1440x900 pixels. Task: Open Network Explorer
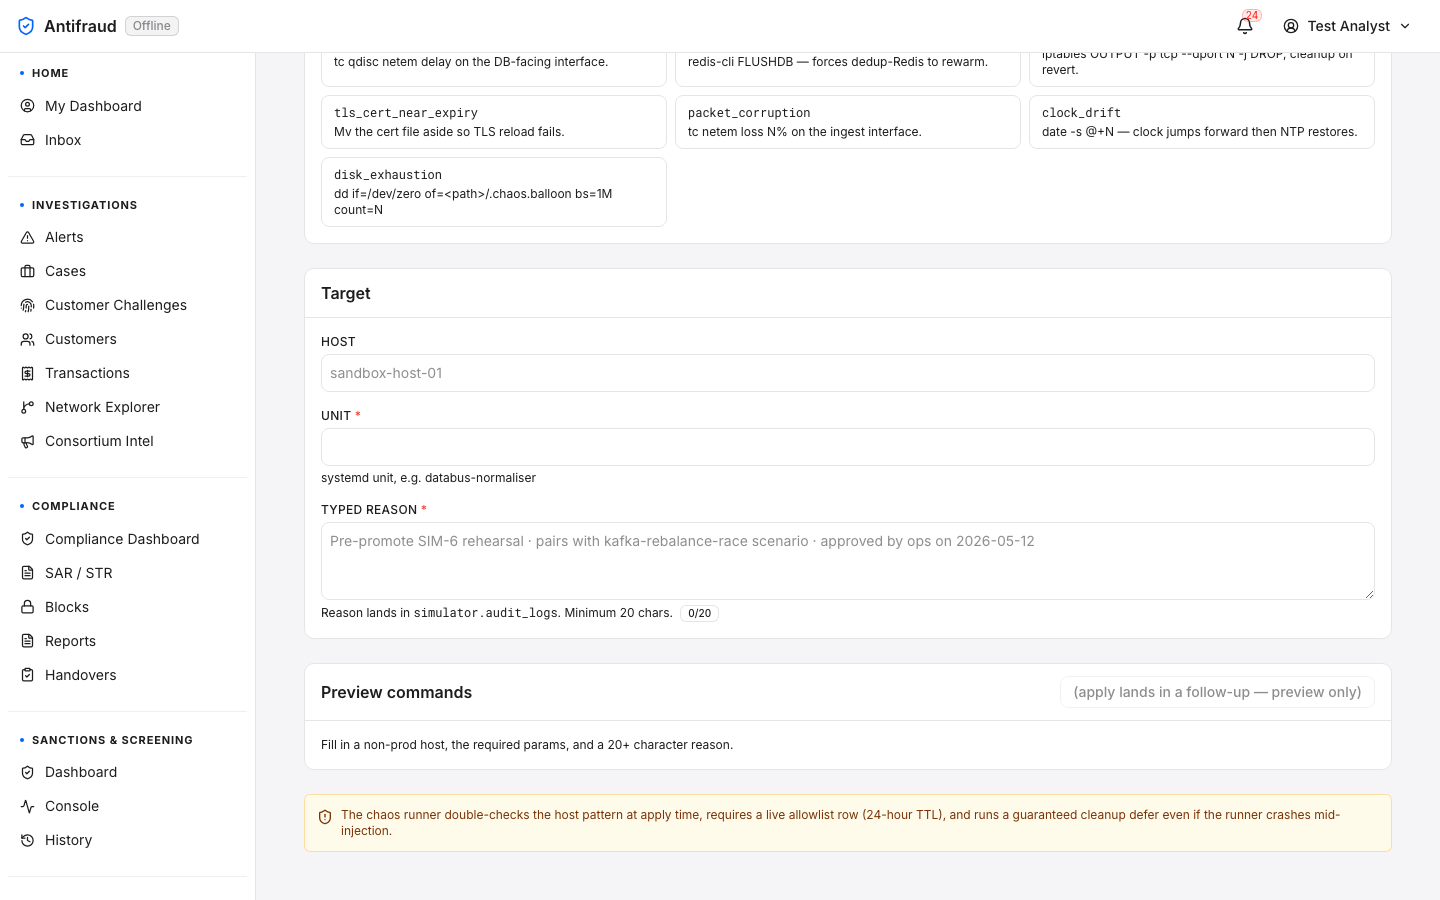[x=102, y=407]
